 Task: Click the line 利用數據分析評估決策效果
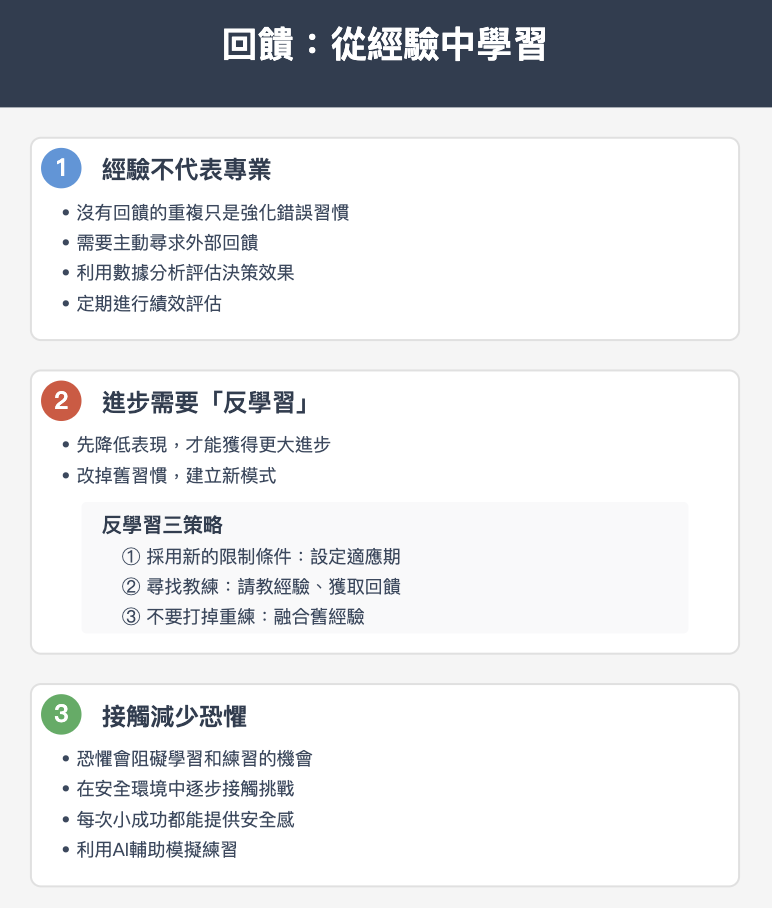(185, 273)
